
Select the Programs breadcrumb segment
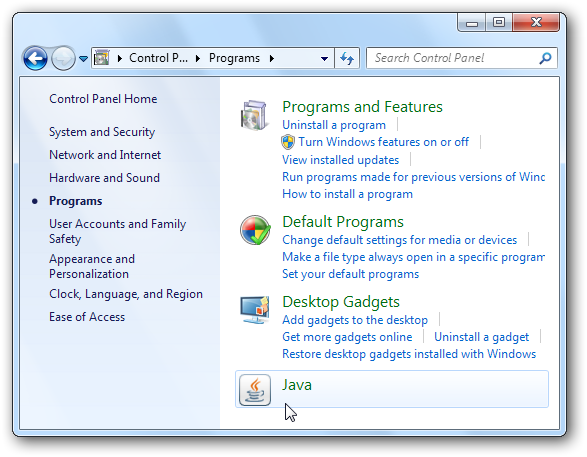[234, 58]
